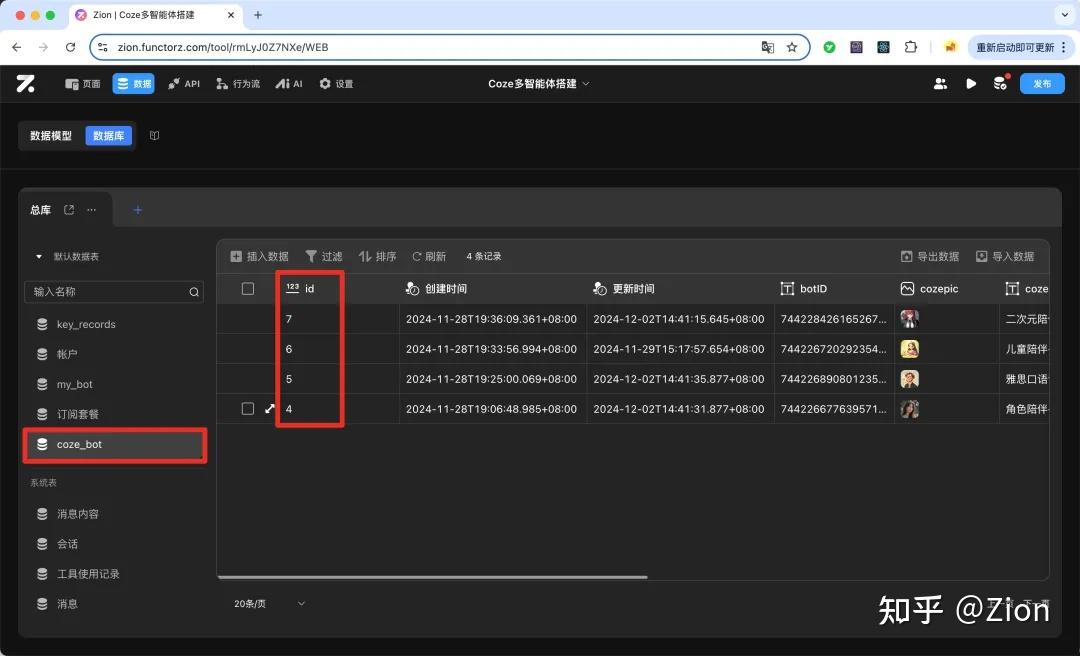The width and height of the screenshot is (1080, 656).
Task: Click the cell 2024-11-28T19:33:56.994+08:00
Action: (491, 349)
